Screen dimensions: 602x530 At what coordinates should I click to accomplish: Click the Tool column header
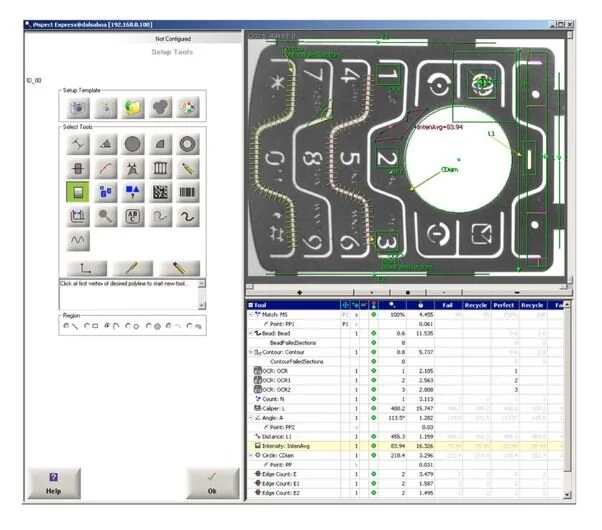(x=293, y=305)
